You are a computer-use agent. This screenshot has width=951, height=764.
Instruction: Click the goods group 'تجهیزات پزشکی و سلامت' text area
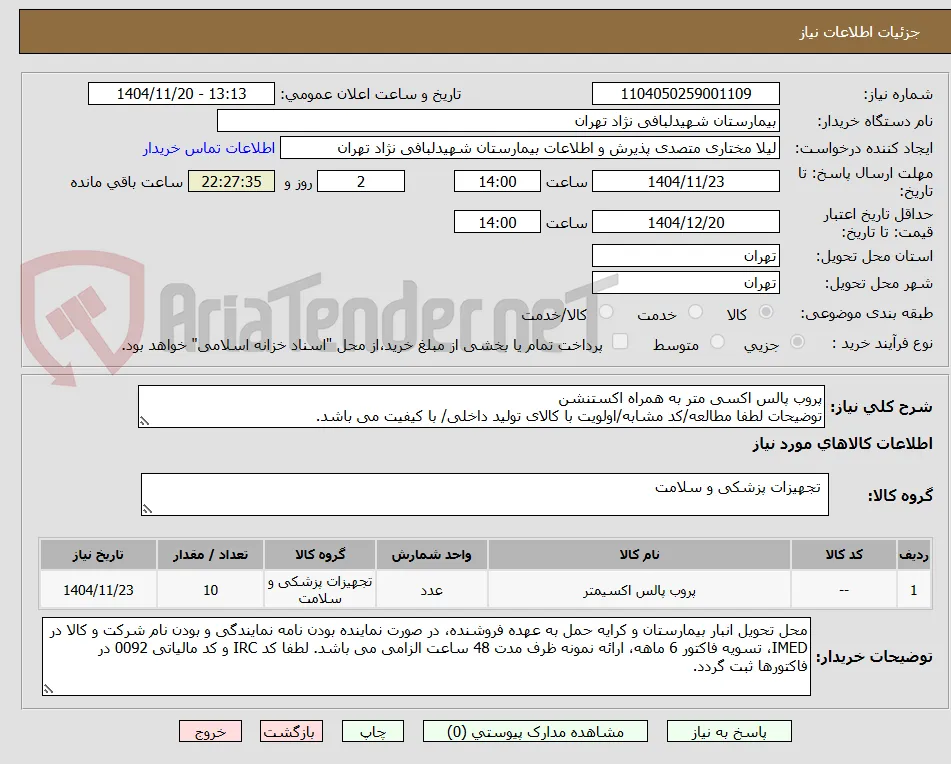[485, 495]
